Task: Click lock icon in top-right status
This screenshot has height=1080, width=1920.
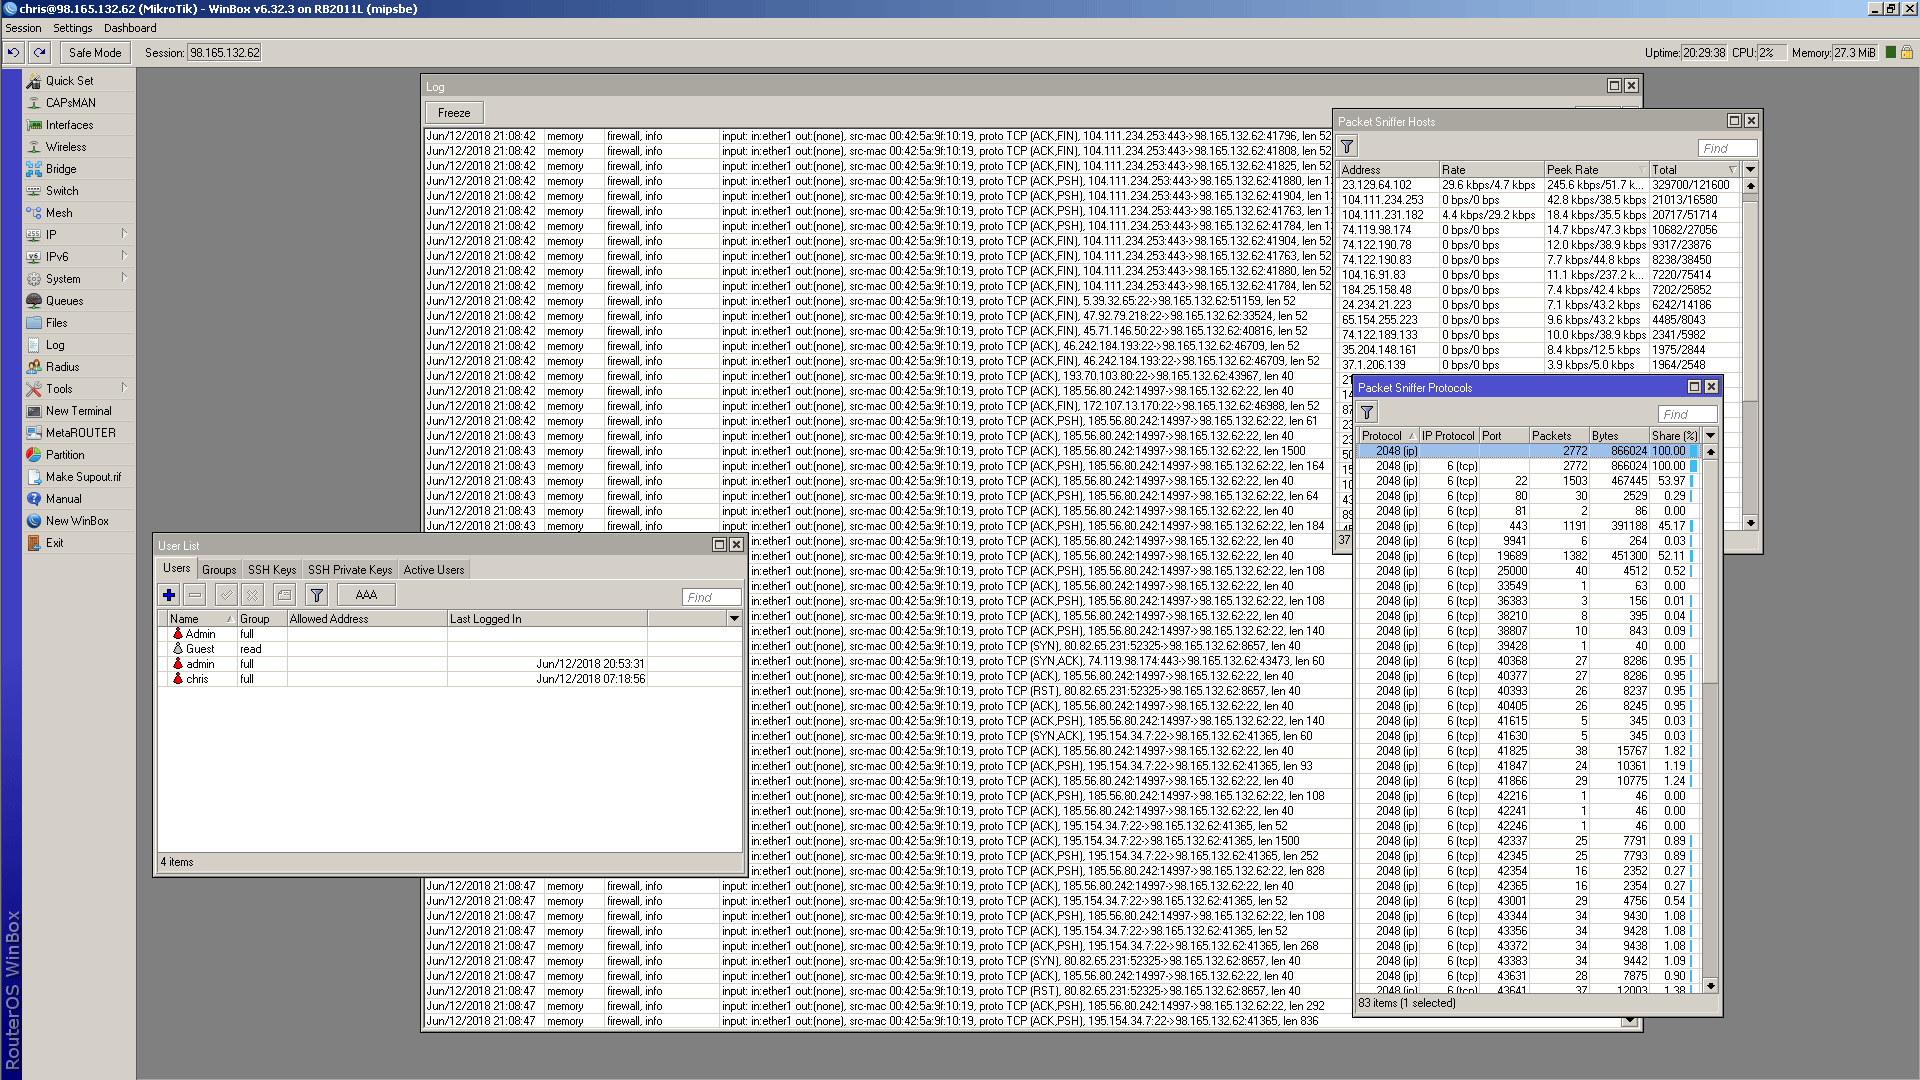Action: (x=1906, y=53)
